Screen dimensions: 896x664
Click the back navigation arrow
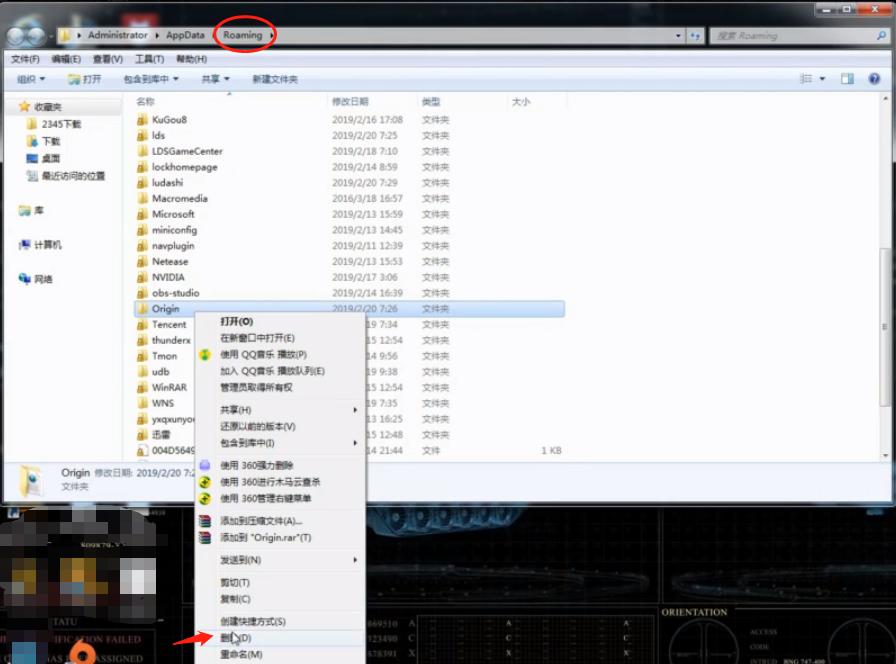13,33
